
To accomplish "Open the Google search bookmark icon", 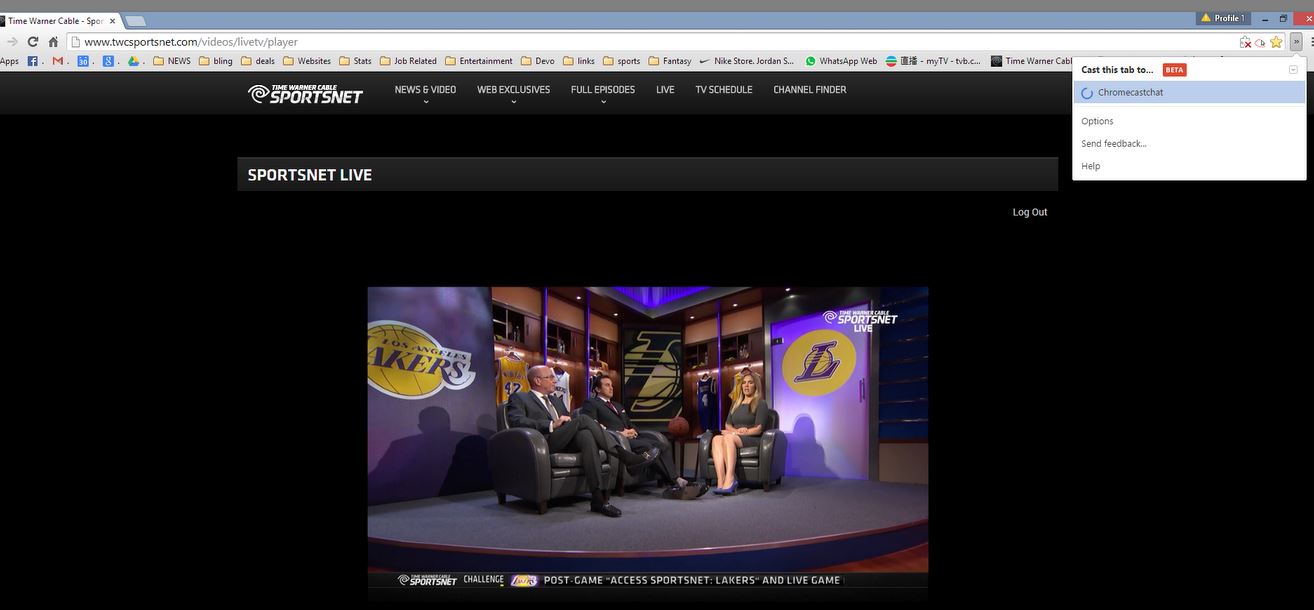I will tap(108, 61).
